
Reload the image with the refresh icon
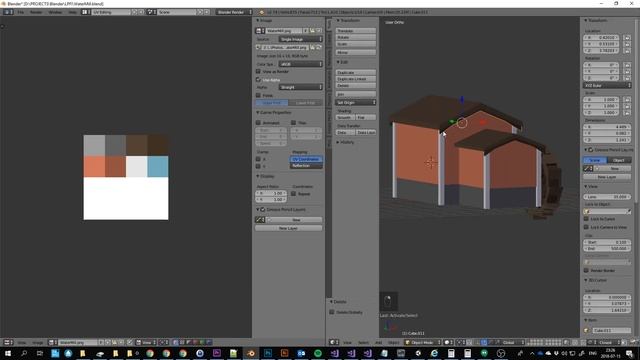[318, 47]
